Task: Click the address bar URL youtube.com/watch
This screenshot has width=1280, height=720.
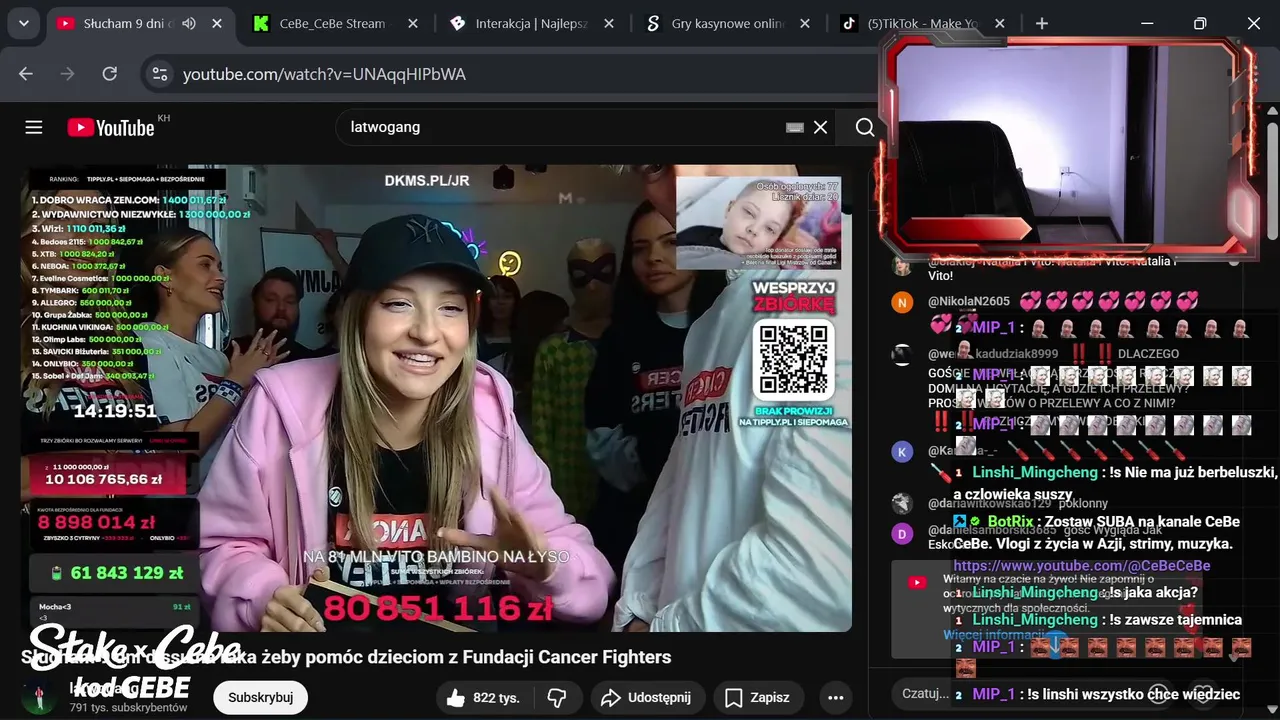Action: (x=324, y=74)
